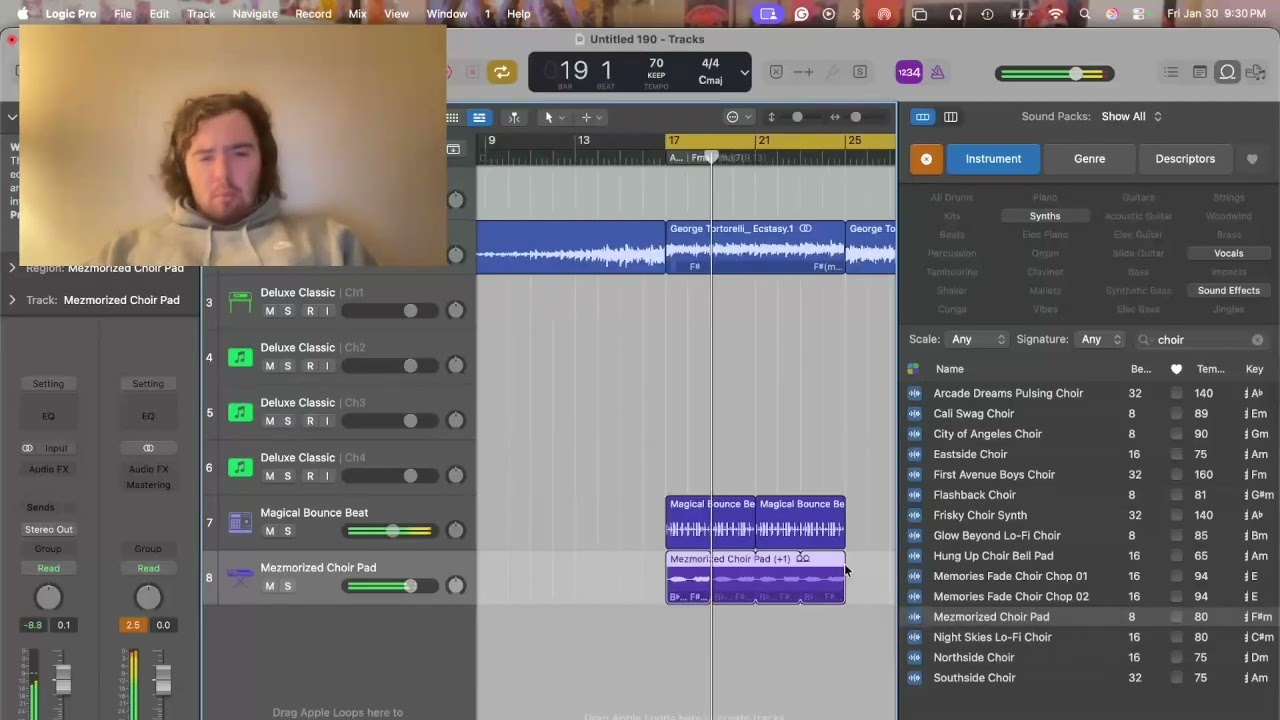Screen dimensions: 1280x720
Task: Click the Synths instrument filter button
Action: pyautogui.click(x=1045, y=216)
